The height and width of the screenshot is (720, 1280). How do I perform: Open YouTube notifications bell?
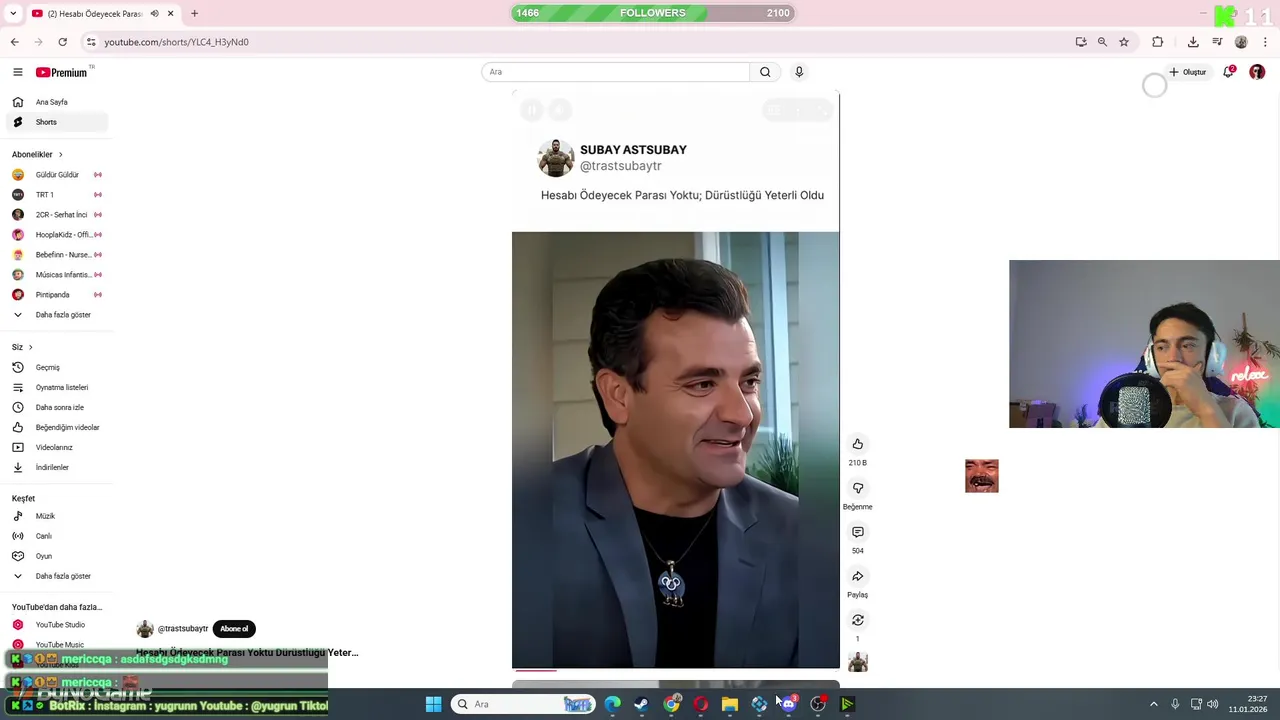(x=1228, y=72)
